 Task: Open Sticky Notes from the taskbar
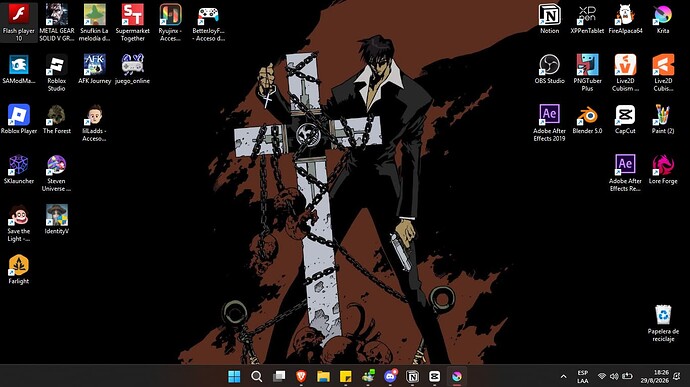pyautogui.click(x=345, y=376)
